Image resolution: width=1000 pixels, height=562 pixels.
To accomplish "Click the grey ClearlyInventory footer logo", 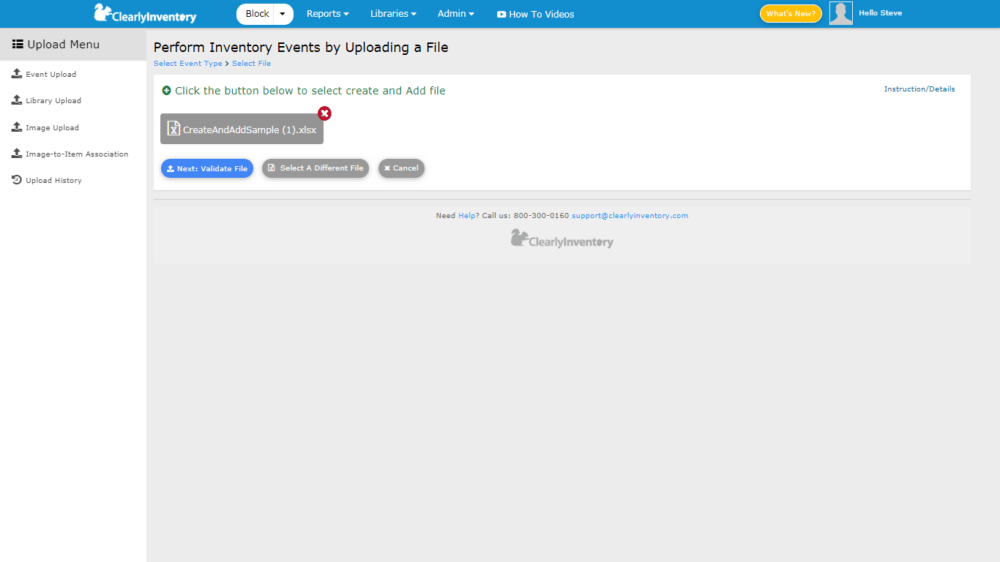I will point(562,239).
